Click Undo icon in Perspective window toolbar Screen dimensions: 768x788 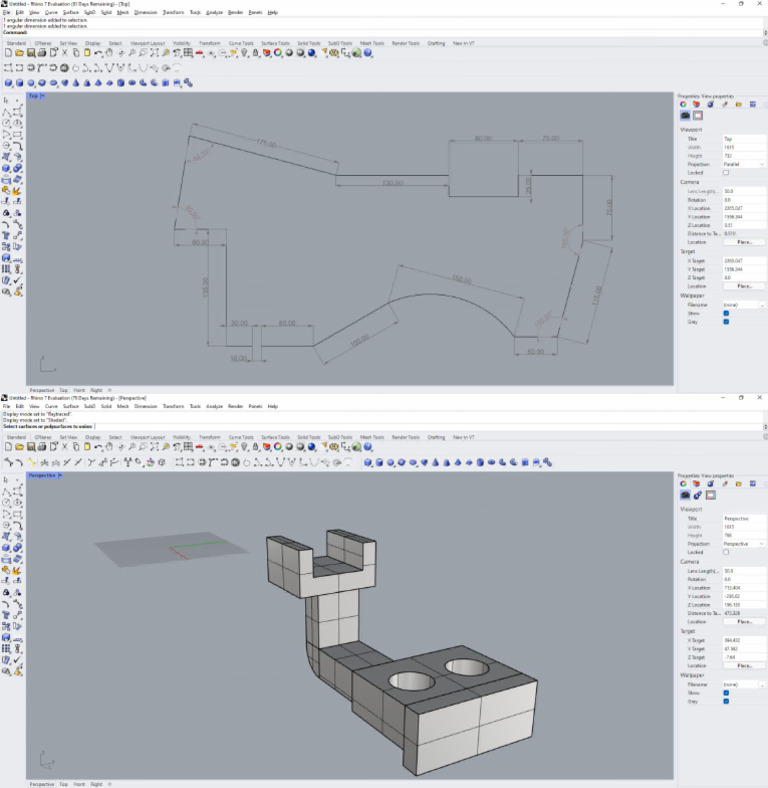click(98, 447)
